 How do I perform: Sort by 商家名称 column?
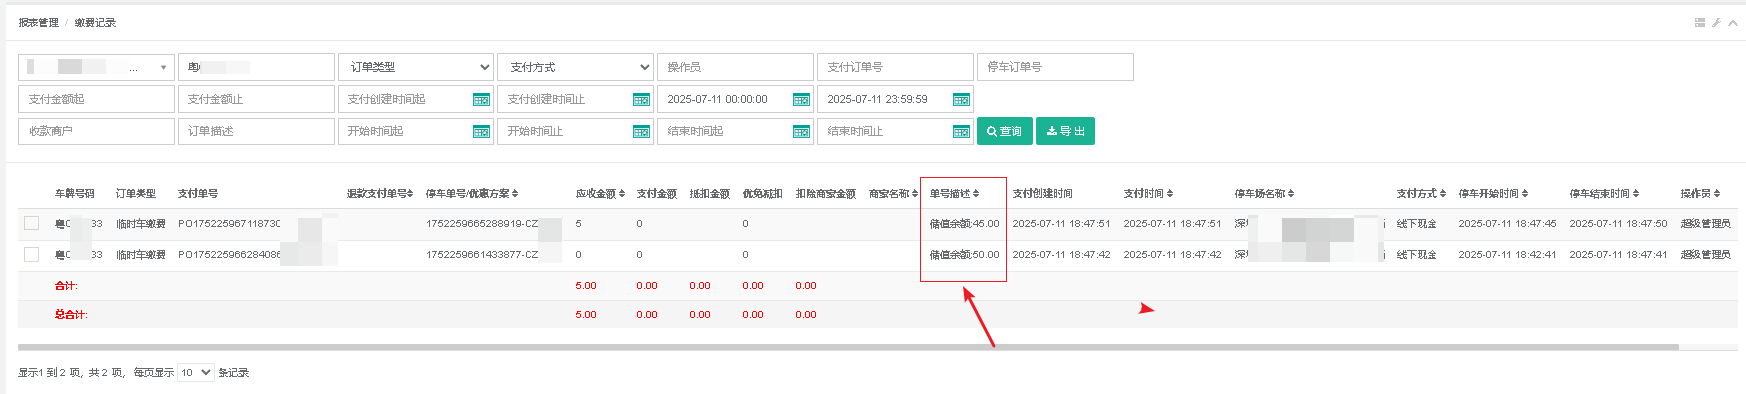tap(893, 193)
